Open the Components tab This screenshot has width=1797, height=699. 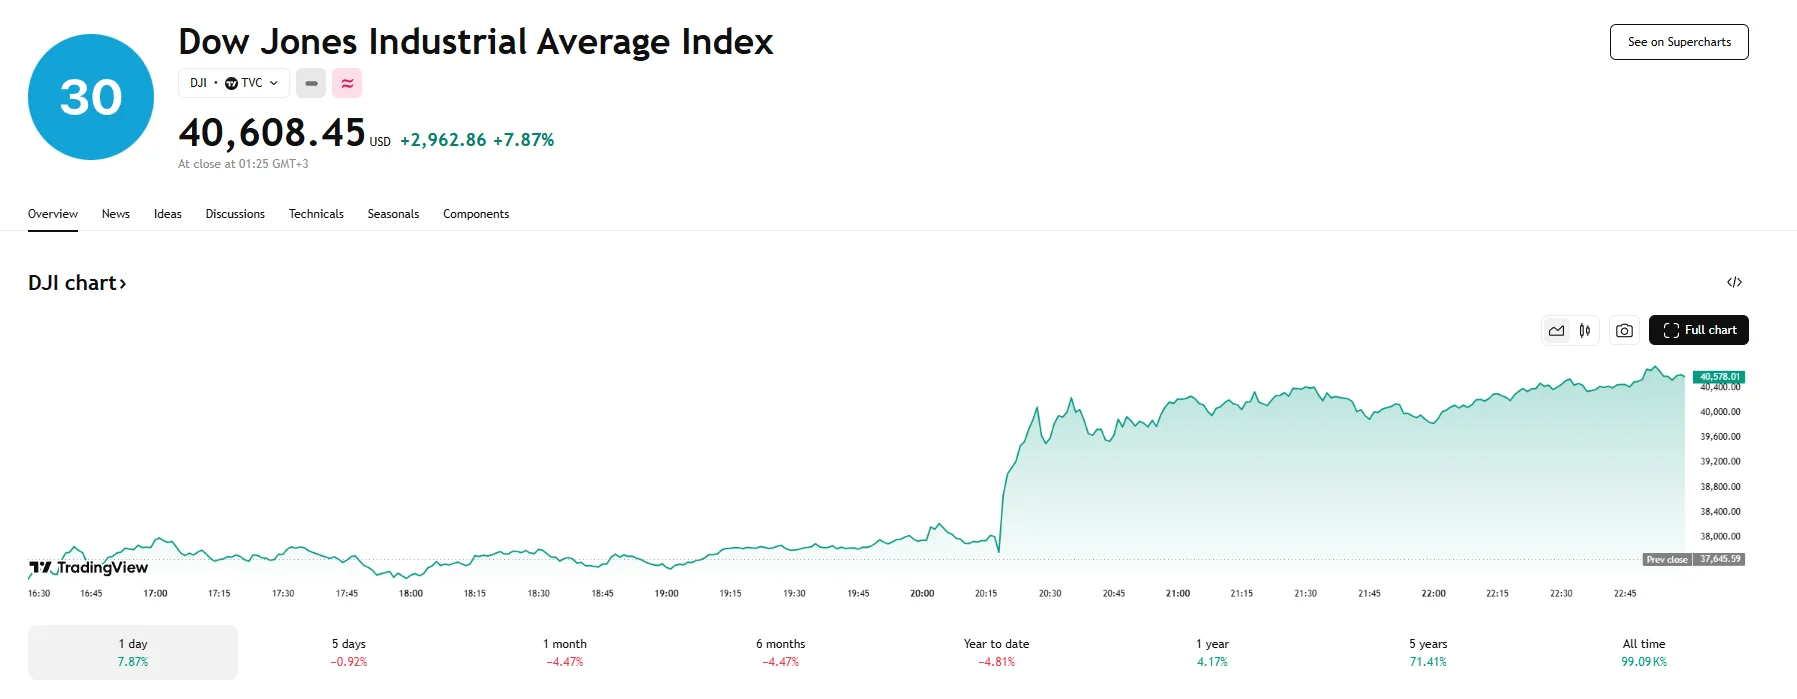475,214
